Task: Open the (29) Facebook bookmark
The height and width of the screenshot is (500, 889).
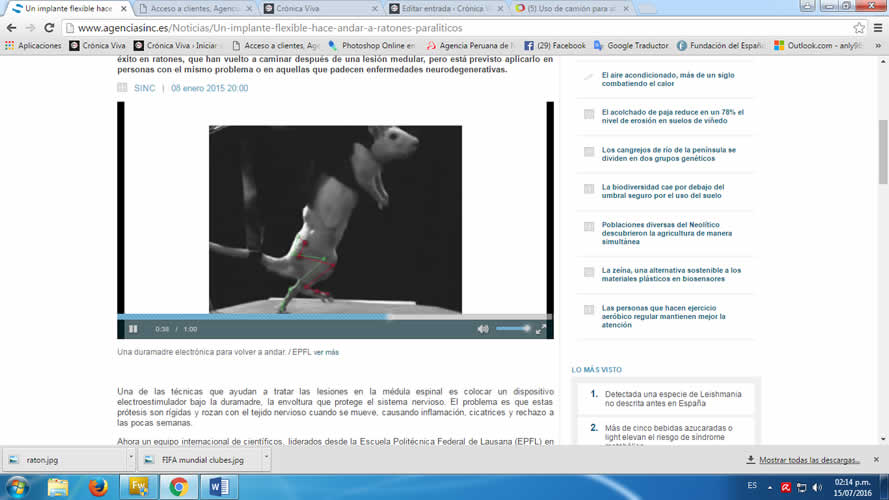Action: (x=554, y=45)
